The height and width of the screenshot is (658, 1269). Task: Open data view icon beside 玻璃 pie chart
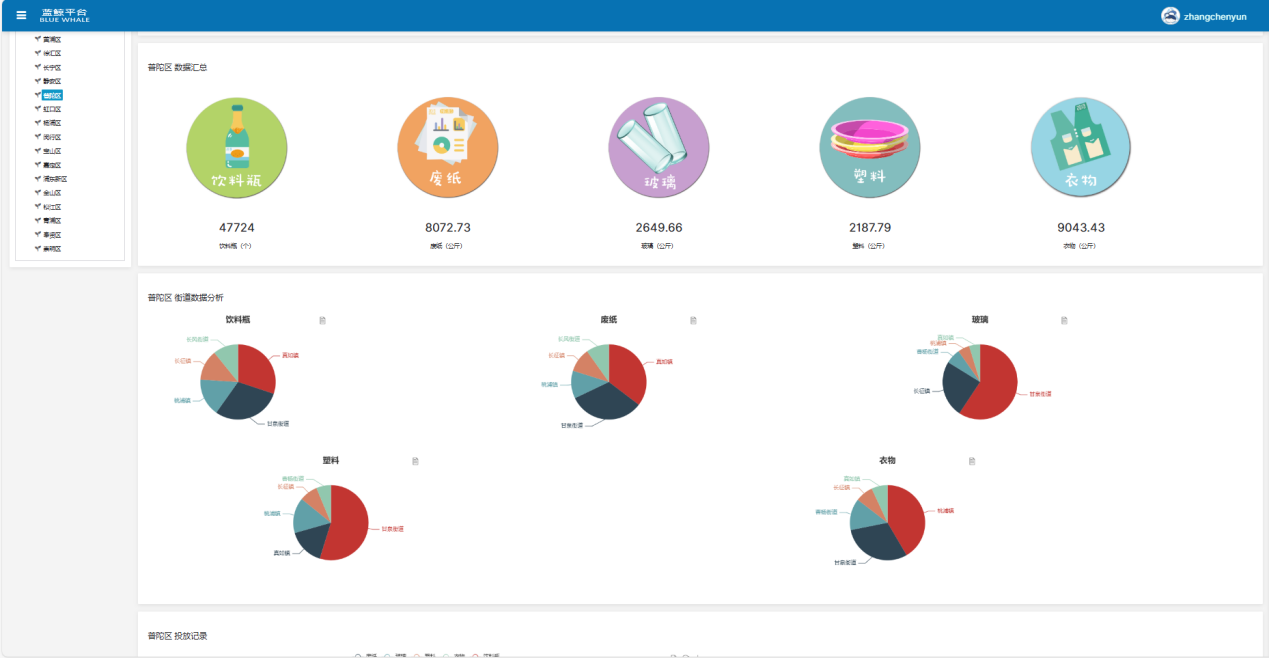pos(1064,321)
